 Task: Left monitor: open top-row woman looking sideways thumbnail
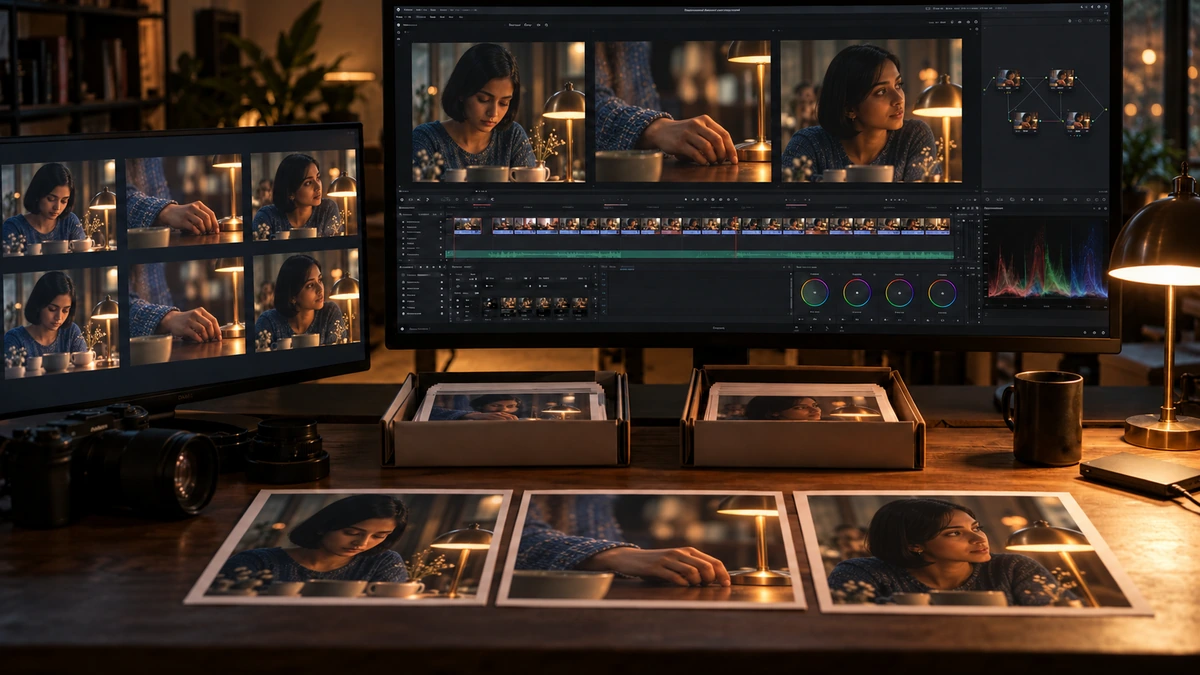coord(305,194)
